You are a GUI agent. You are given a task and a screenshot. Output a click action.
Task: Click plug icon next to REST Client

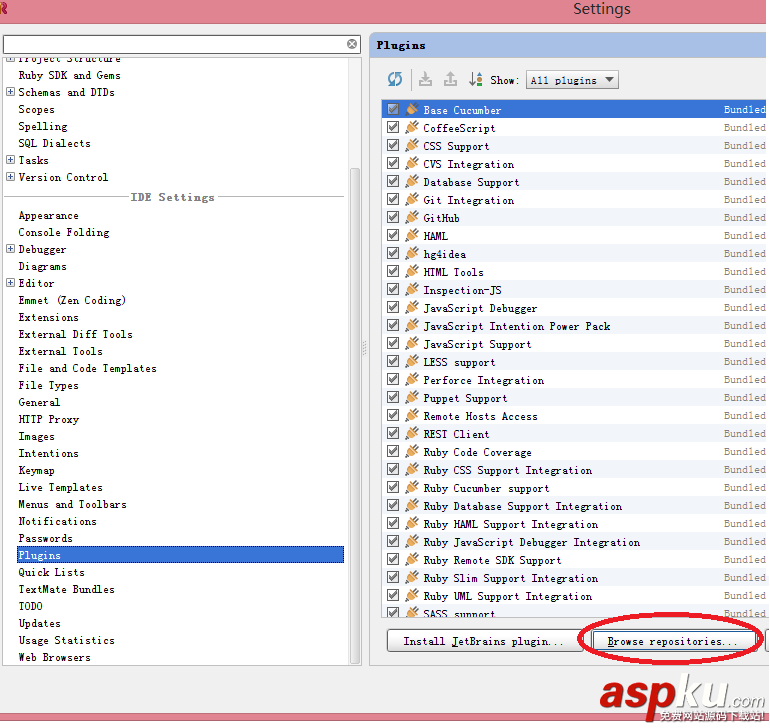(x=412, y=433)
